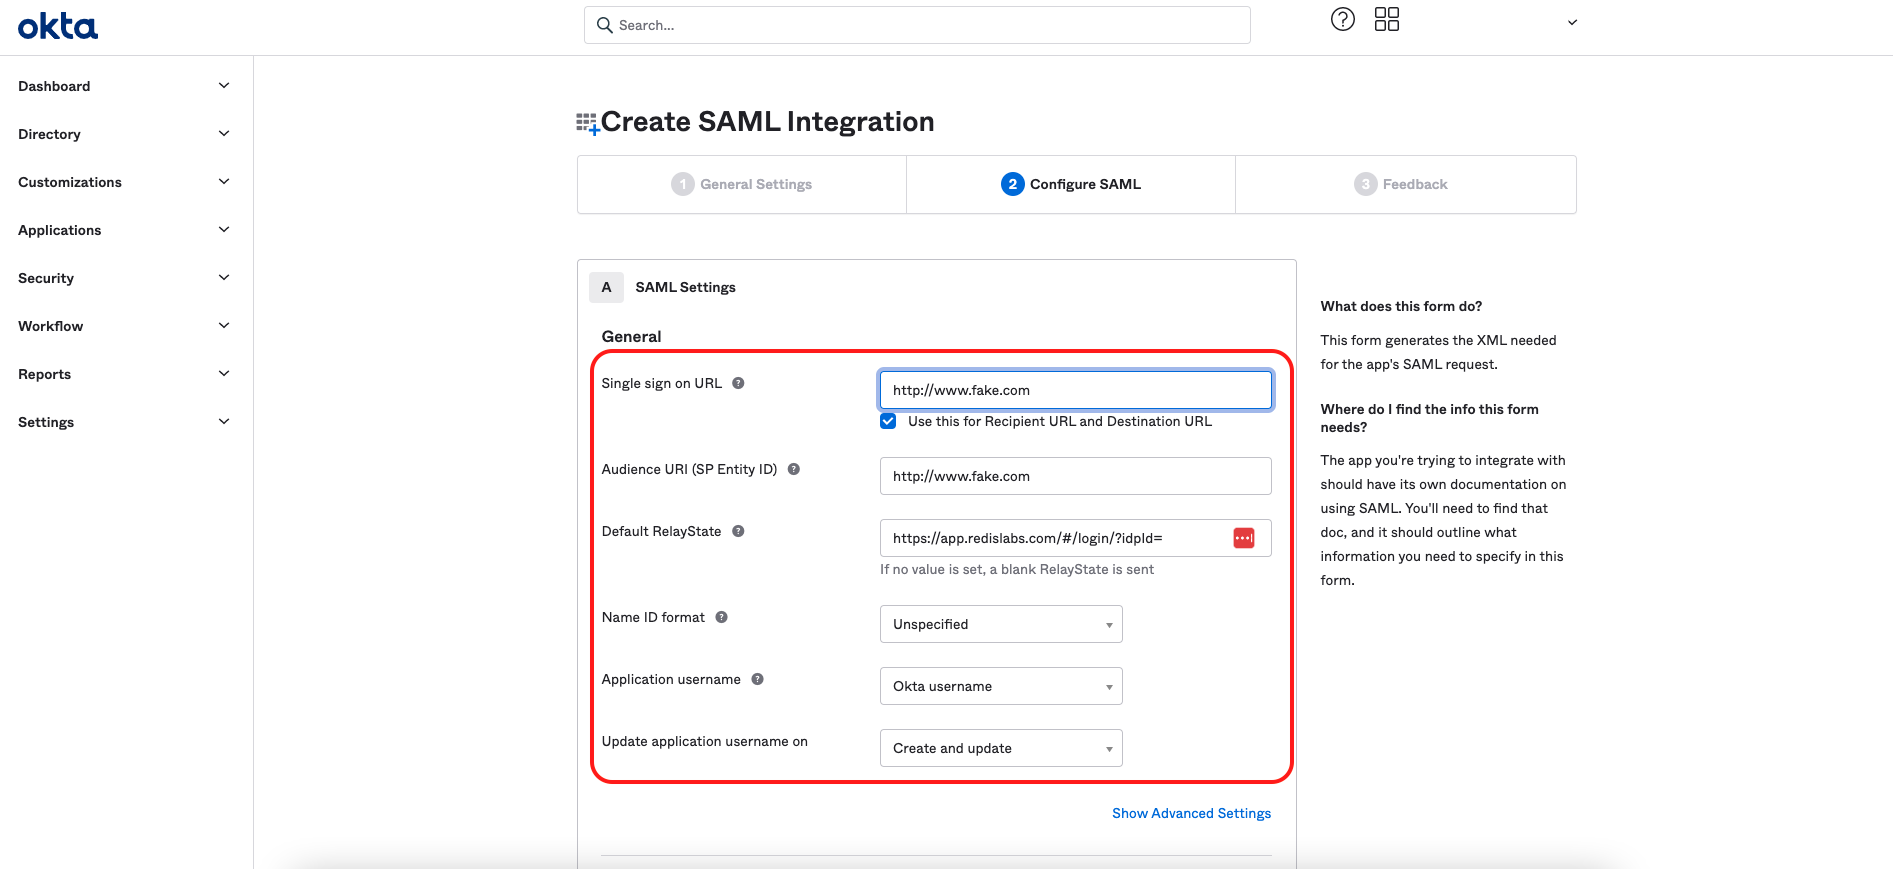The image size is (1893, 869).
Task: Click the Okta logo
Action: point(58,26)
